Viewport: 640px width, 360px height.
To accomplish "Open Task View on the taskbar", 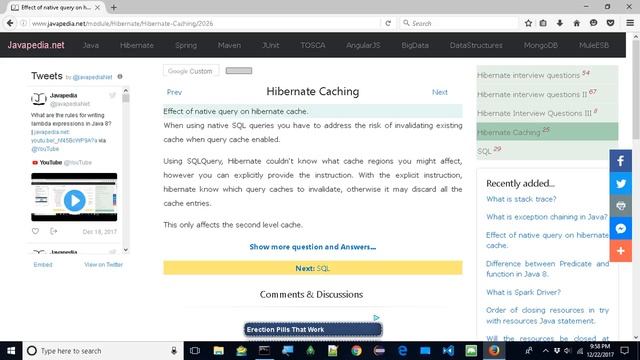I will pyautogui.click(x=195, y=351).
